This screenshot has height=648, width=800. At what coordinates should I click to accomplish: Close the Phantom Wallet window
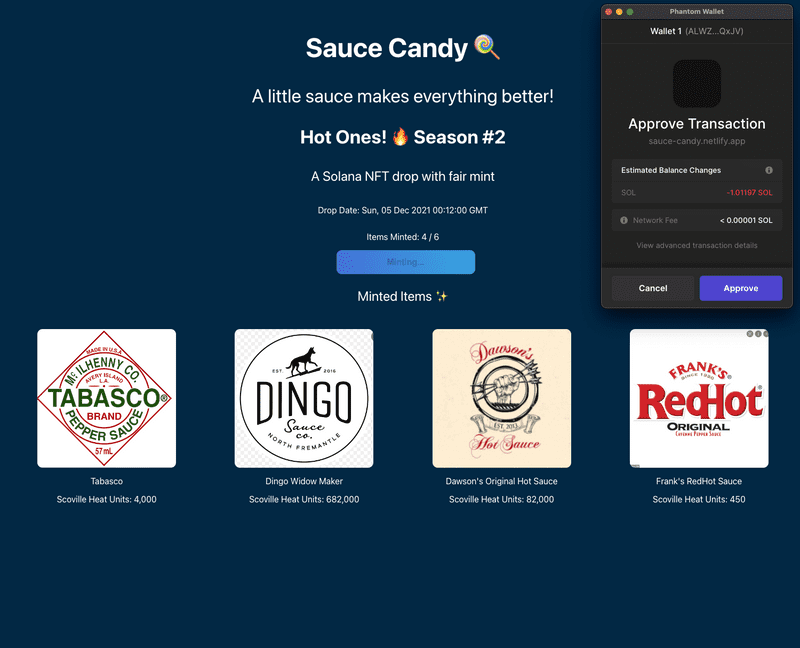click(609, 12)
